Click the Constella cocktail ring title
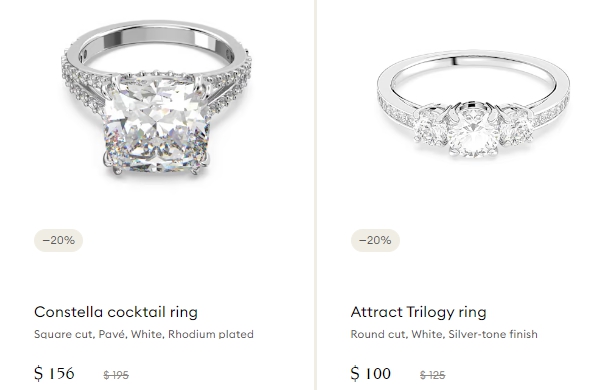 coord(116,312)
